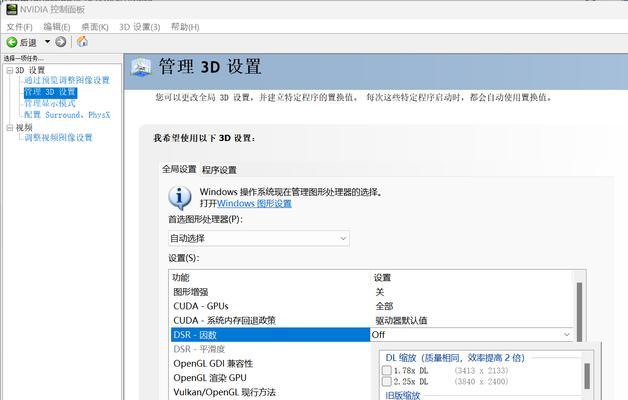Click the NVIDIA logo in title bar
This screenshot has height=400, width=628.
pos(12,9)
